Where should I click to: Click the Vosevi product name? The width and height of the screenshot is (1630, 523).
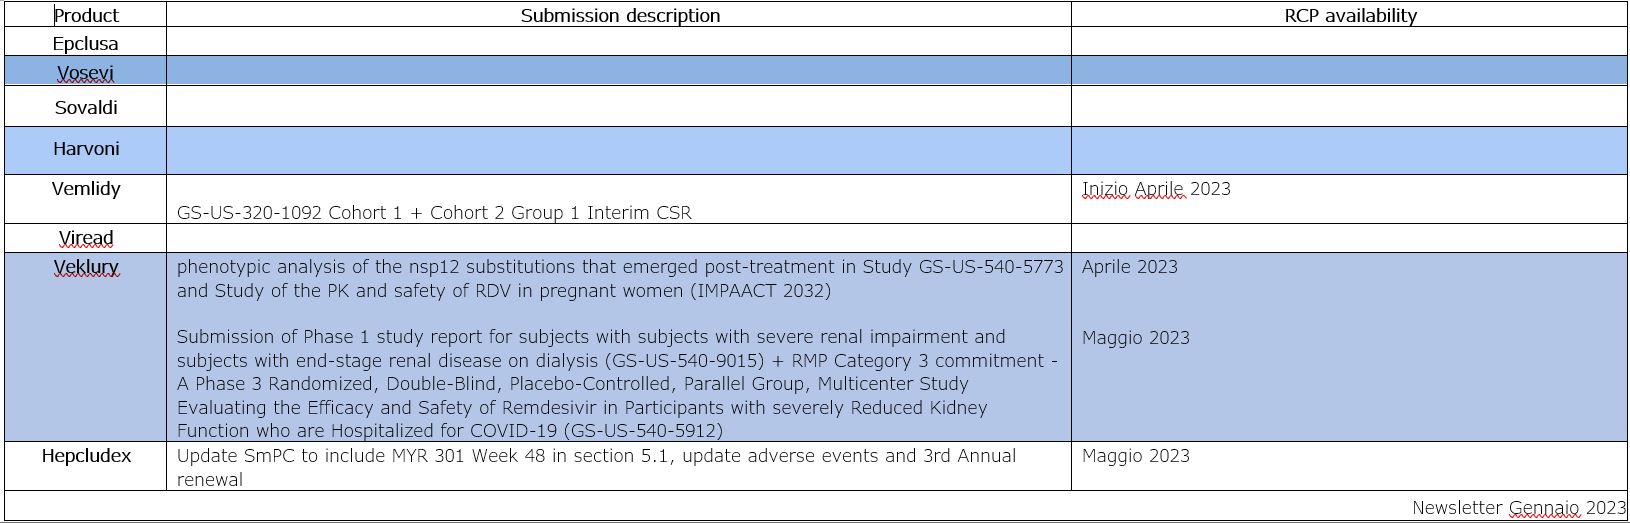pyautogui.click(x=86, y=73)
